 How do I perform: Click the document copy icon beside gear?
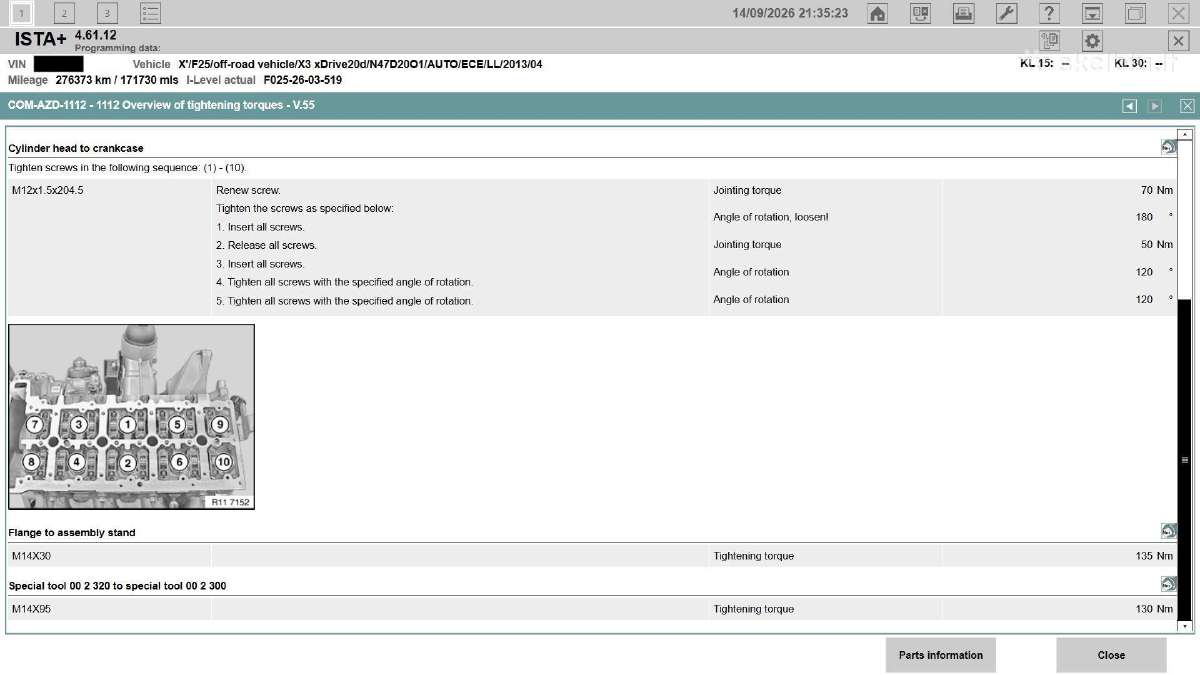1049,40
